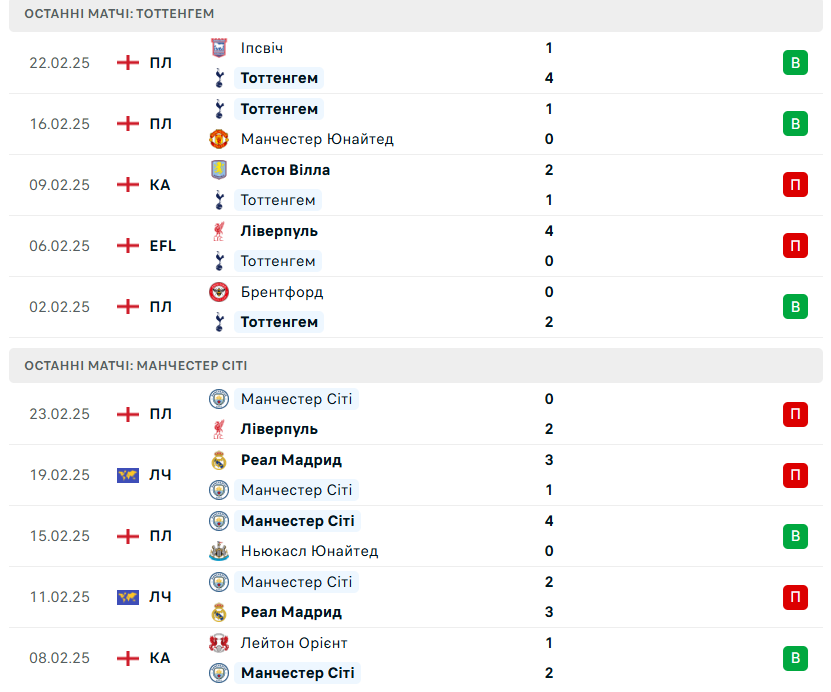Click the Aston Villa crest icon
This screenshot has height=692, width=831.
pyautogui.click(x=219, y=170)
